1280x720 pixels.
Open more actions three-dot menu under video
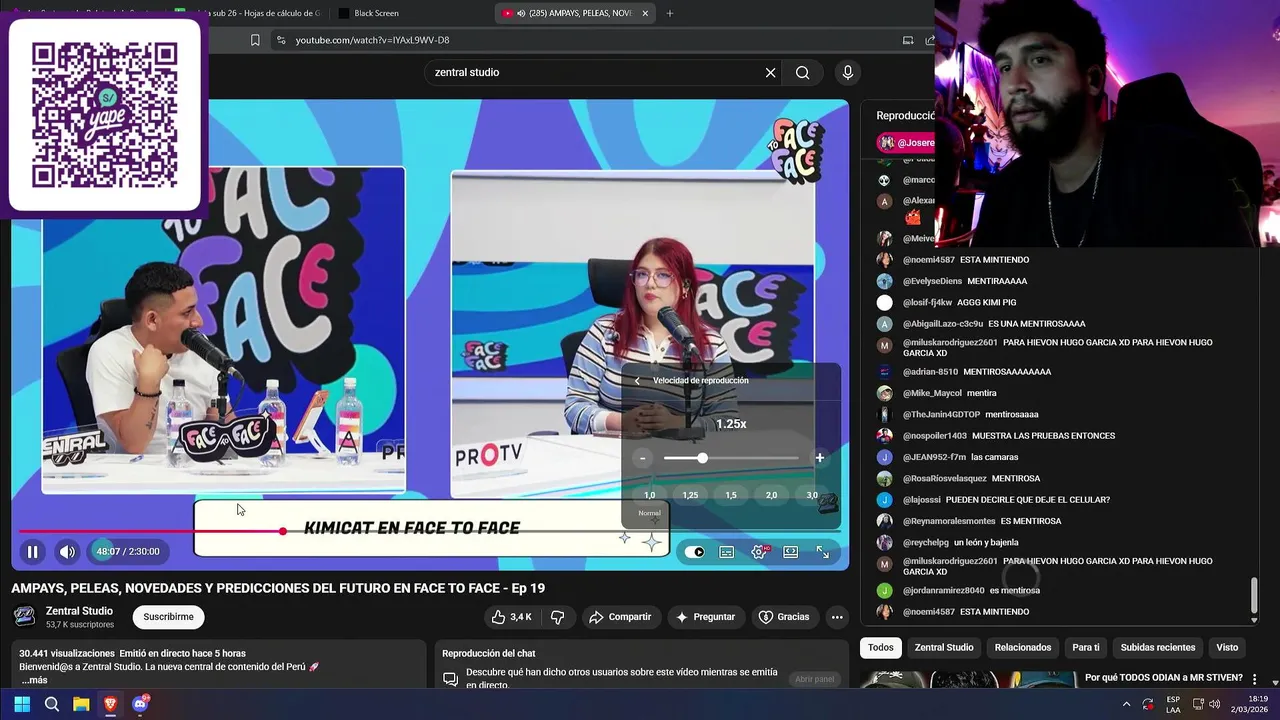pos(837,617)
